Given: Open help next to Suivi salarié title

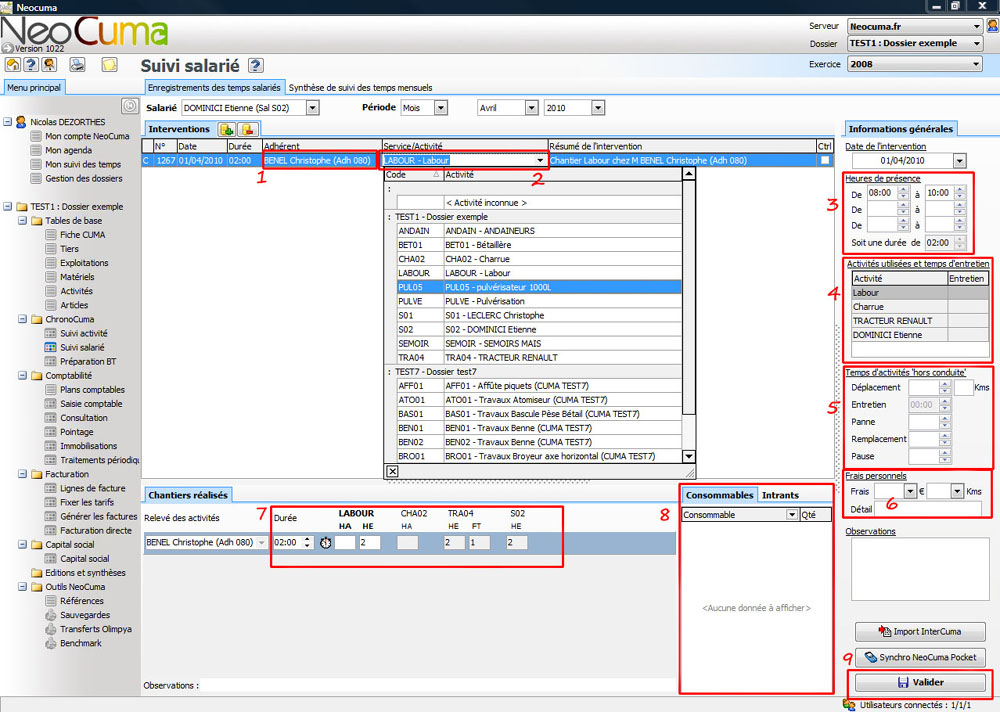Looking at the screenshot, I should coord(256,65).
